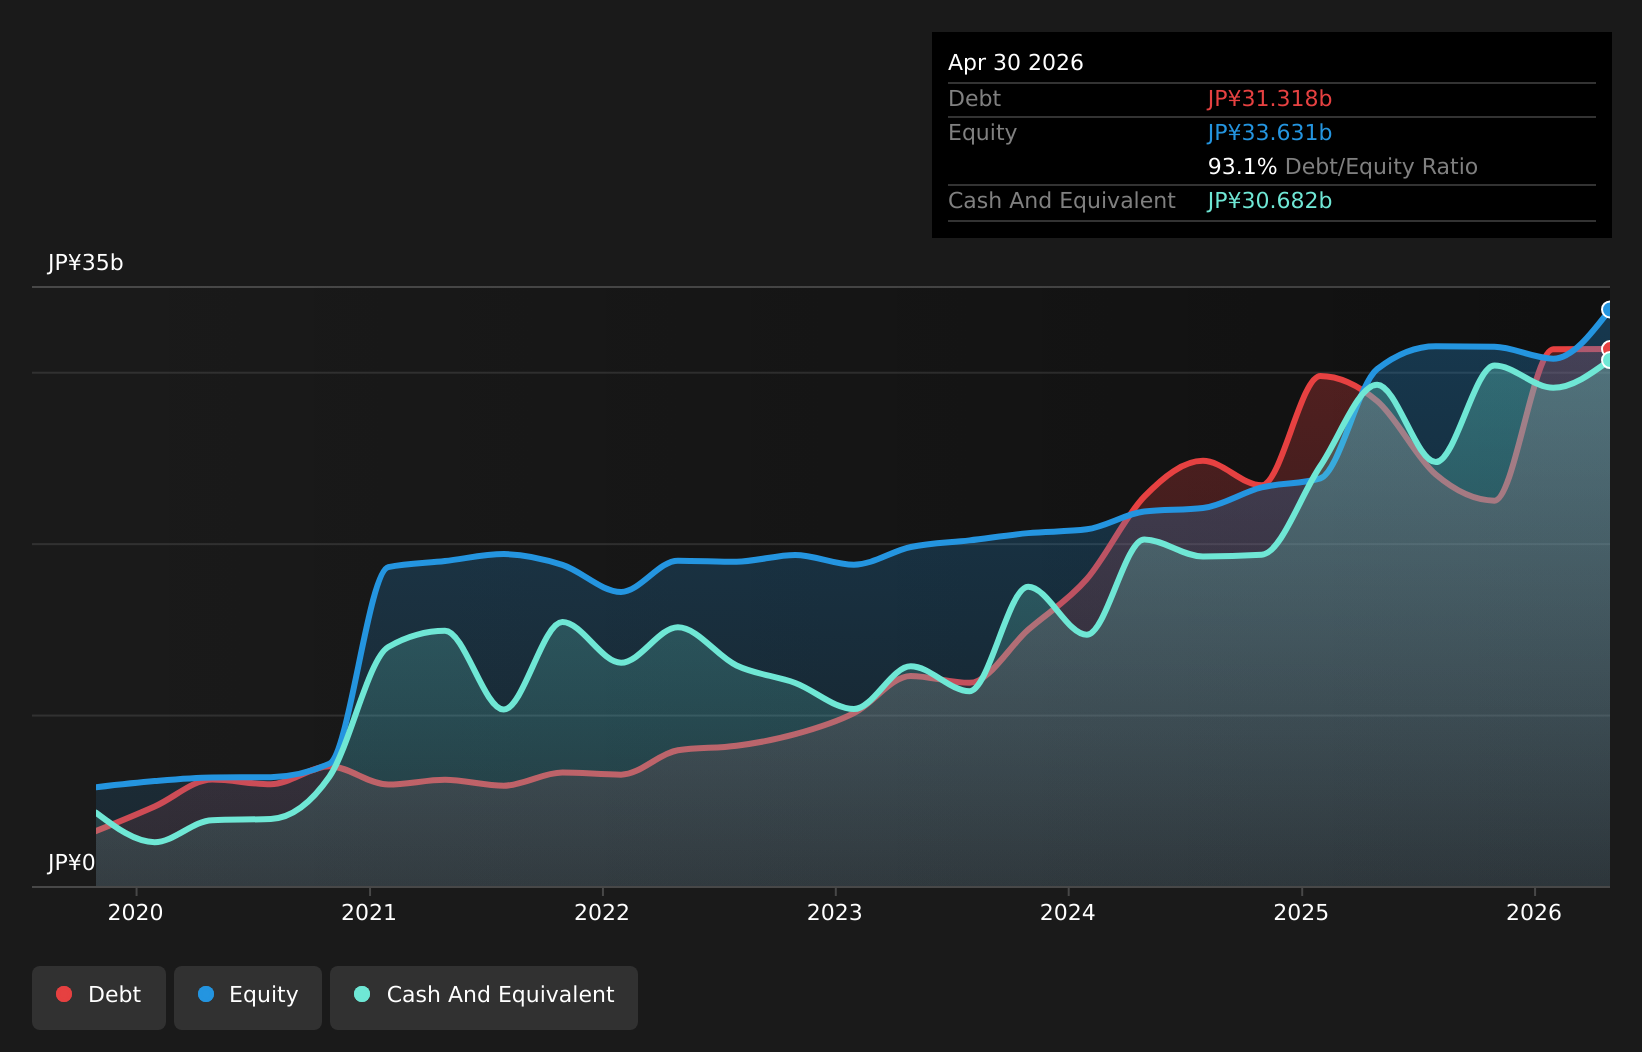Click the Apr 30 2026 tooltip date
The image size is (1642, 1052).
pyautogui.click(x=1016, y=63)
